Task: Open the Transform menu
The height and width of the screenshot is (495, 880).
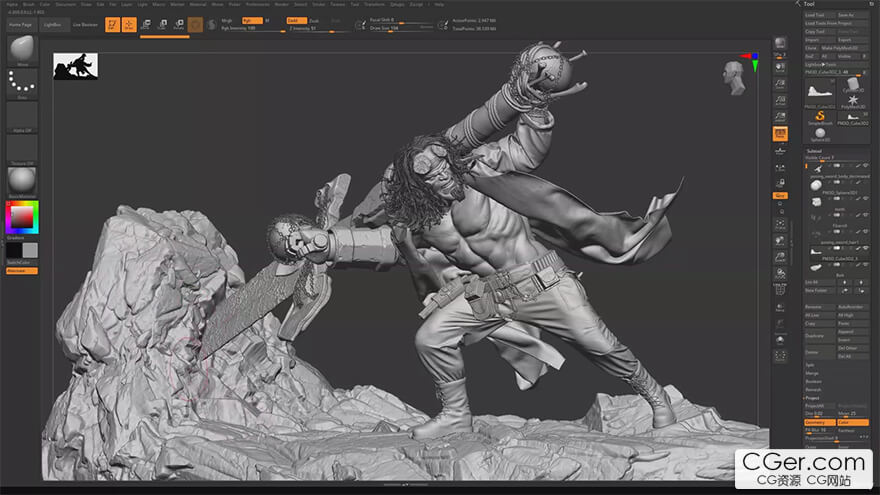Action: click(x=374, y=4)
